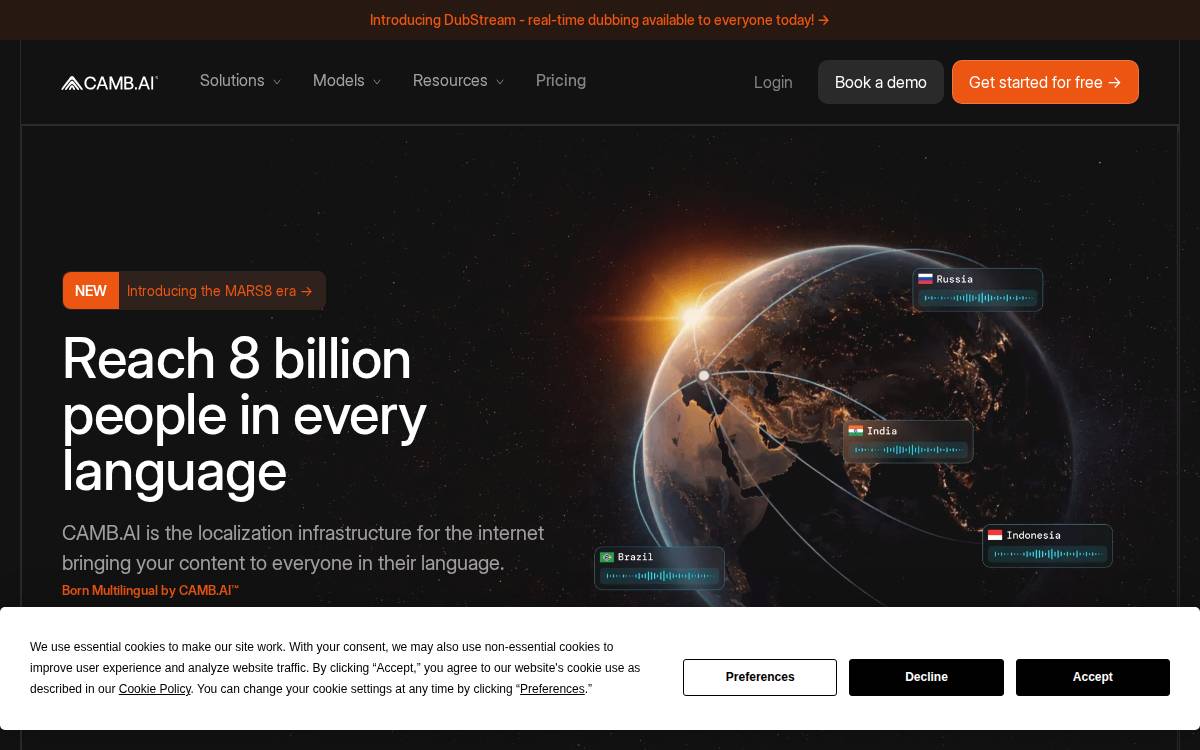
Task: Open cookie Preferences button
Action: pyautogui.click(x=760, y=677)
